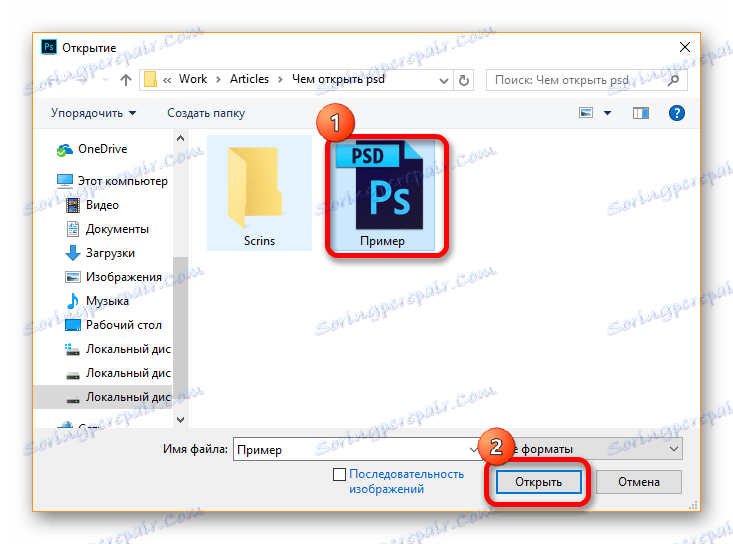Expand the breadcrumb chevron before Work

click(x=167, y=80)
